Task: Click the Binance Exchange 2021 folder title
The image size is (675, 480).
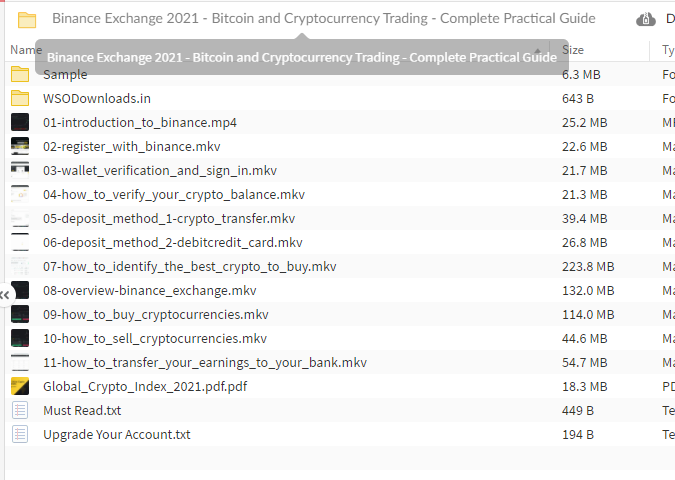Action: click(324, 19)
